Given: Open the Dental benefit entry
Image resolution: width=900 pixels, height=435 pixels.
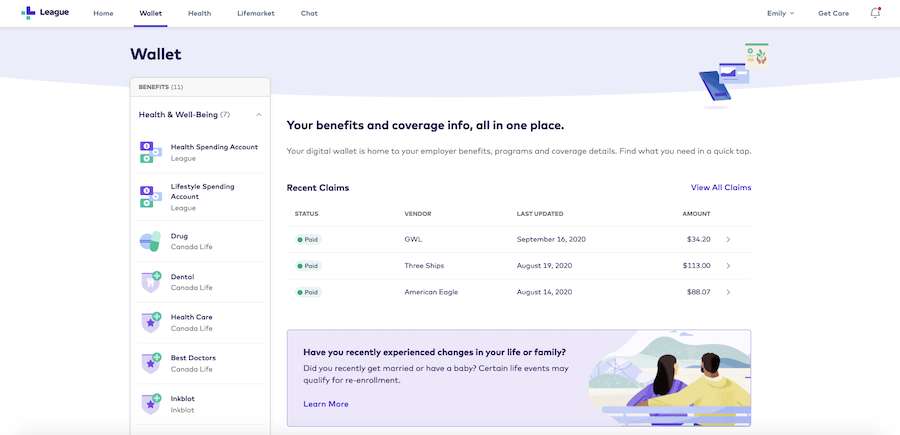Looking at the screenshot, I should pyautogui.click(x=200, y=282).
